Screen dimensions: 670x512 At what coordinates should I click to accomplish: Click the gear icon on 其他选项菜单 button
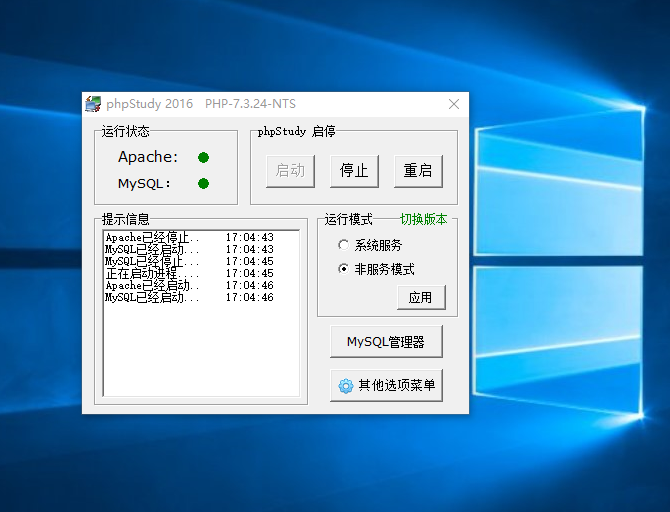click(346, 385)
